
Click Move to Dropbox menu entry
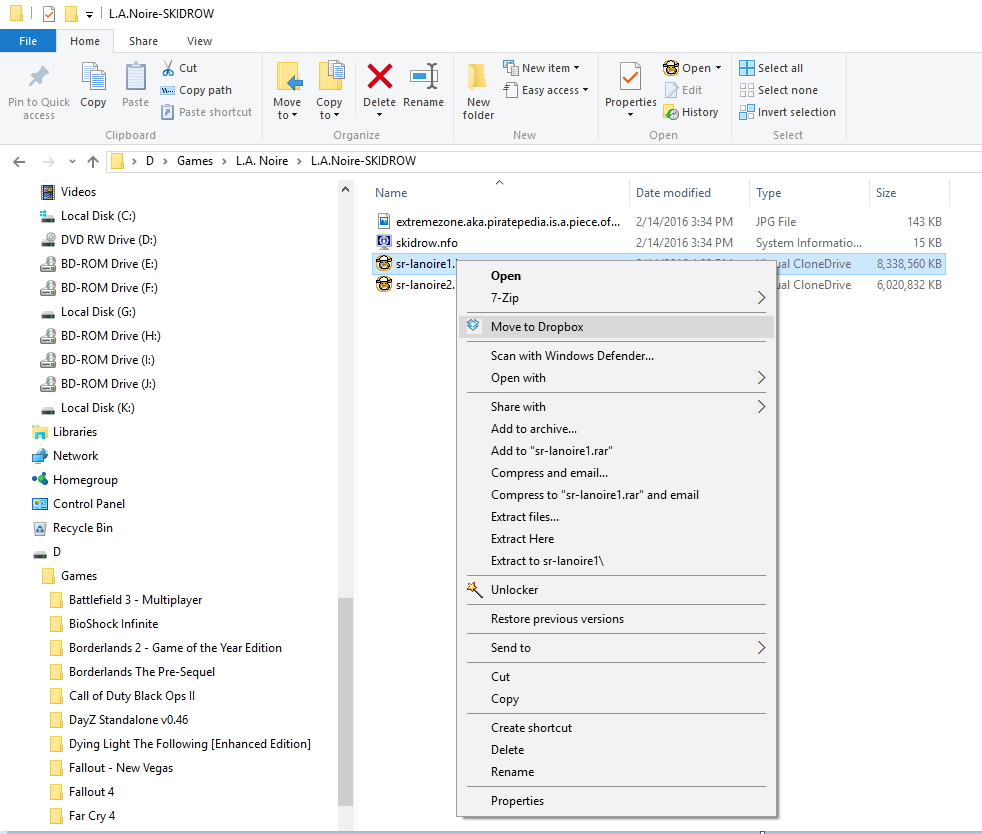616,327
